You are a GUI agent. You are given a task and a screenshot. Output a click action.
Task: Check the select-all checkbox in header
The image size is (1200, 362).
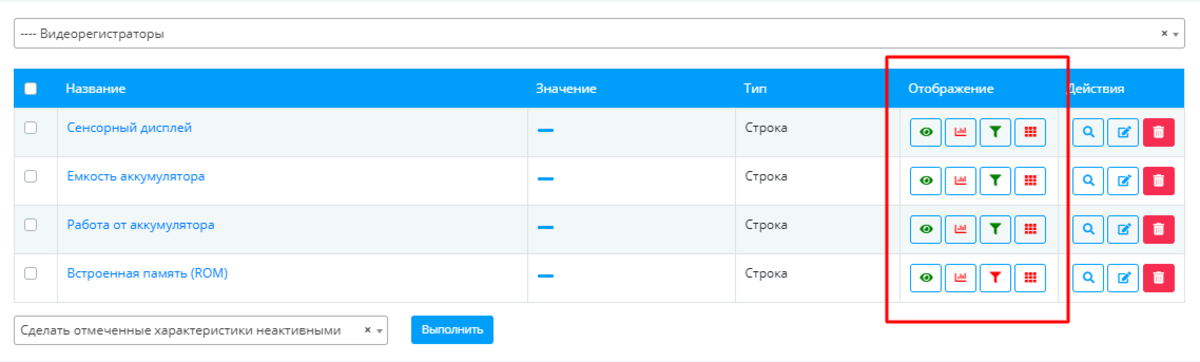[x=30, y=89]
